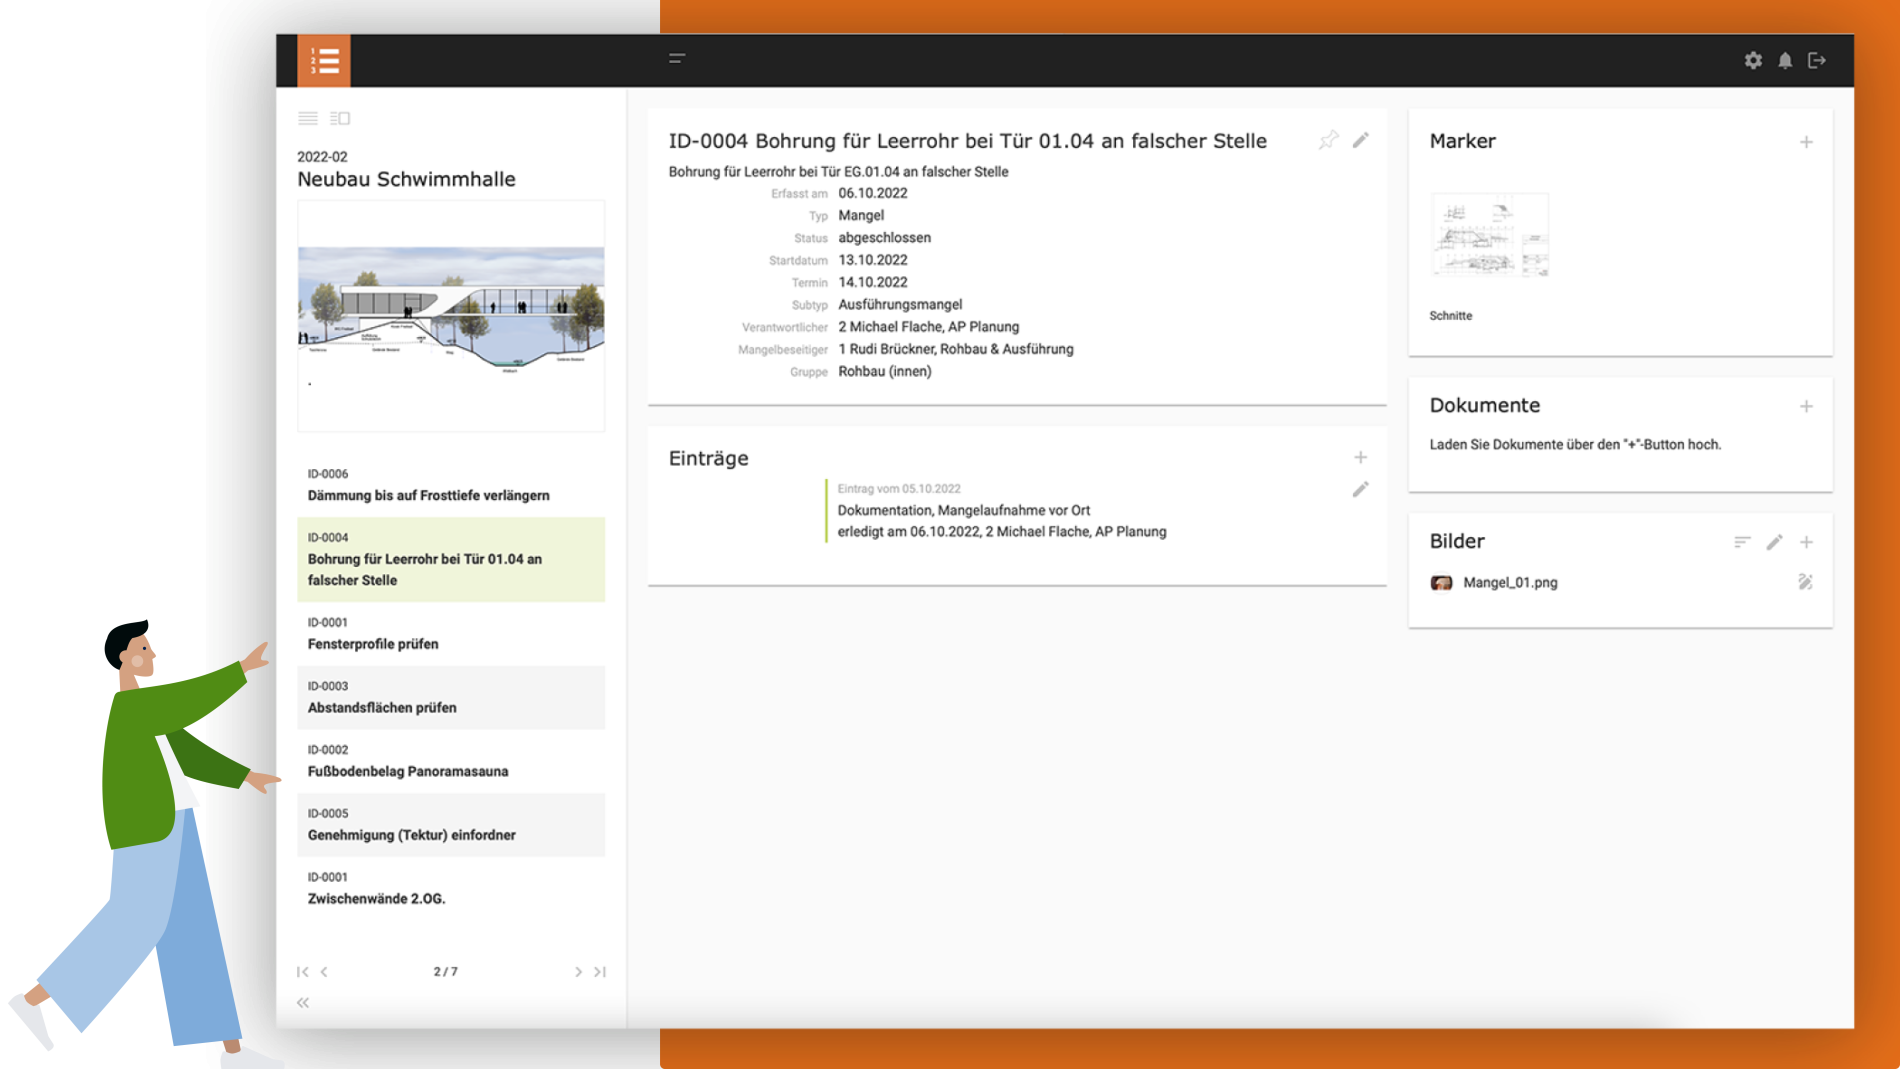Click Erfasst am date 06.10.2022
Screen dimensions: 1900x1069
(872, 194)
